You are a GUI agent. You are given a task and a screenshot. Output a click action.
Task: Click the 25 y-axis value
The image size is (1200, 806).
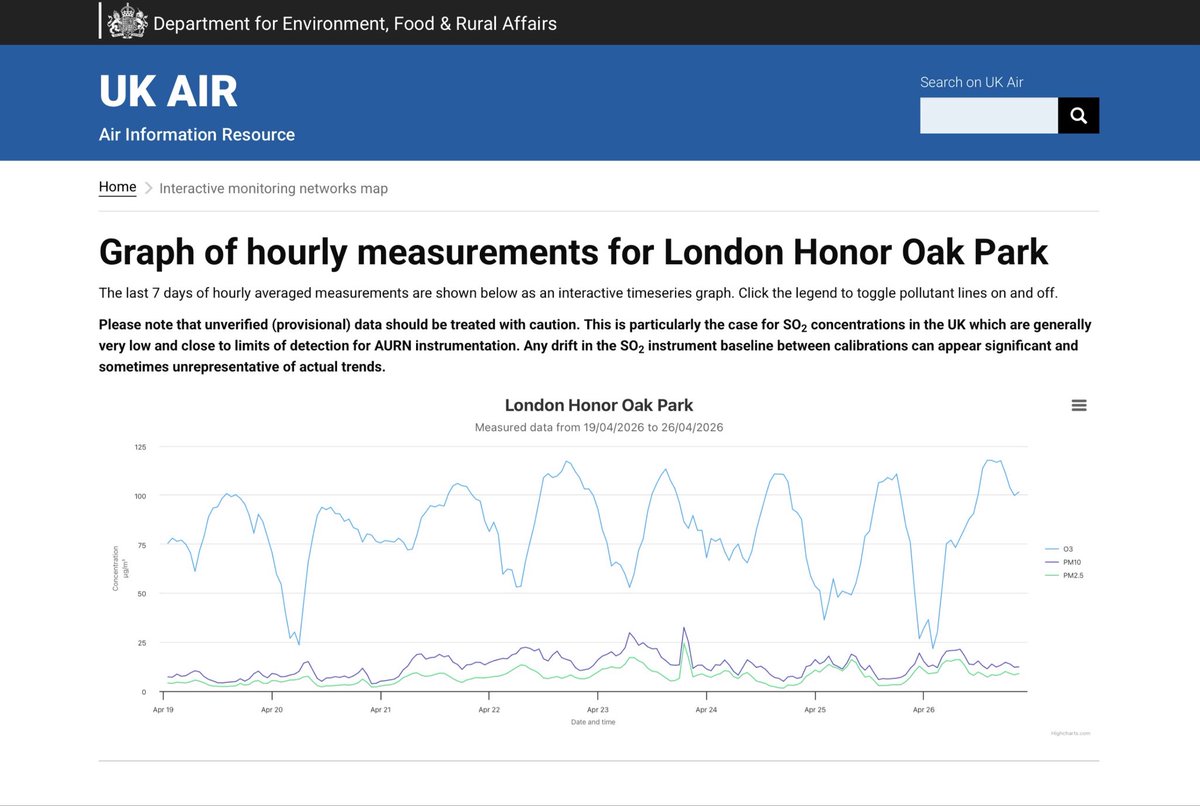point(142,643)
